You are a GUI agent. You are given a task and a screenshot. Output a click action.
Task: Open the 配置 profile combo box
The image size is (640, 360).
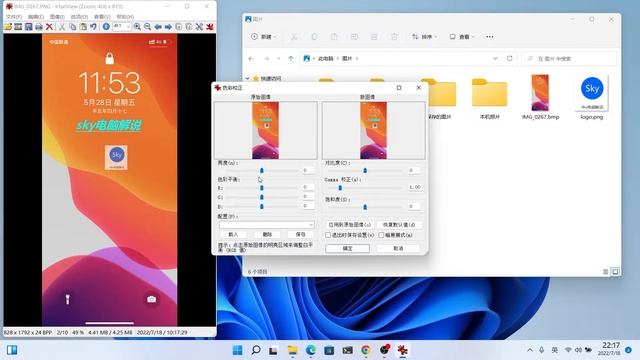tap(266, 225)
